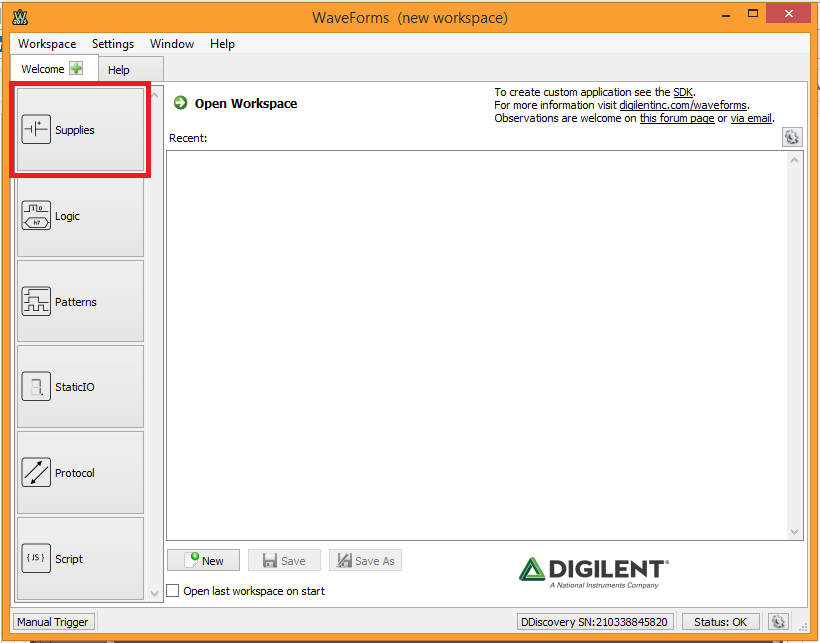Image resolution: width=820 pixels, height=643 pixels.
Task: Open the Window menu
Action: (172, 44)
